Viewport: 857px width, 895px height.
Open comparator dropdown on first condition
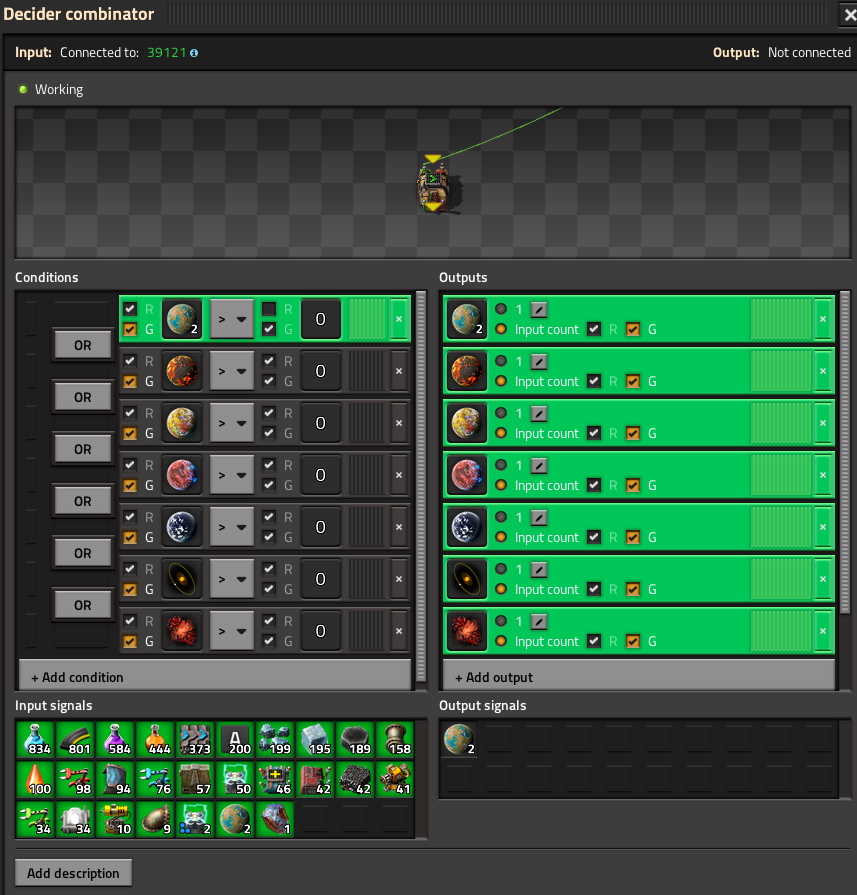[x=232, y=319]
